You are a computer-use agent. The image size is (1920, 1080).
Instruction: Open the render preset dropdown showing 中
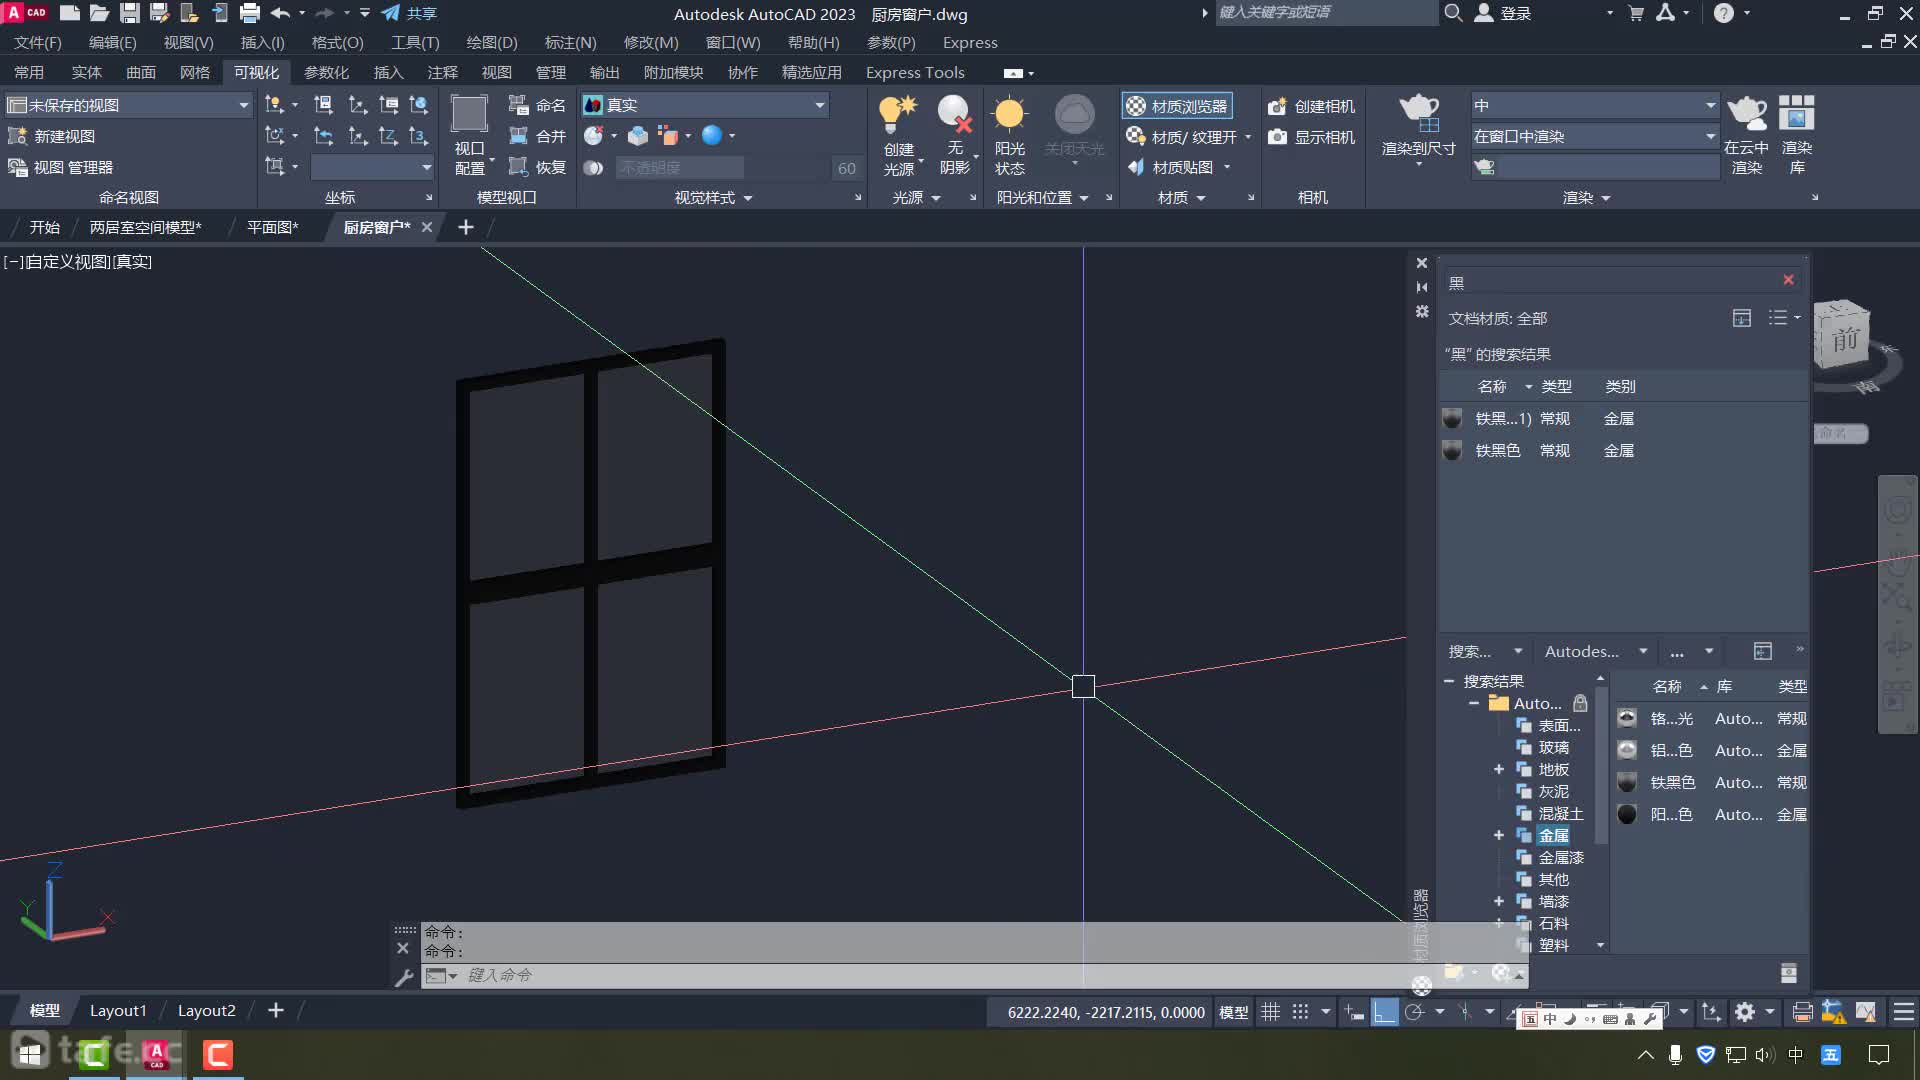pyautogui.click(x=1594, y=105)
